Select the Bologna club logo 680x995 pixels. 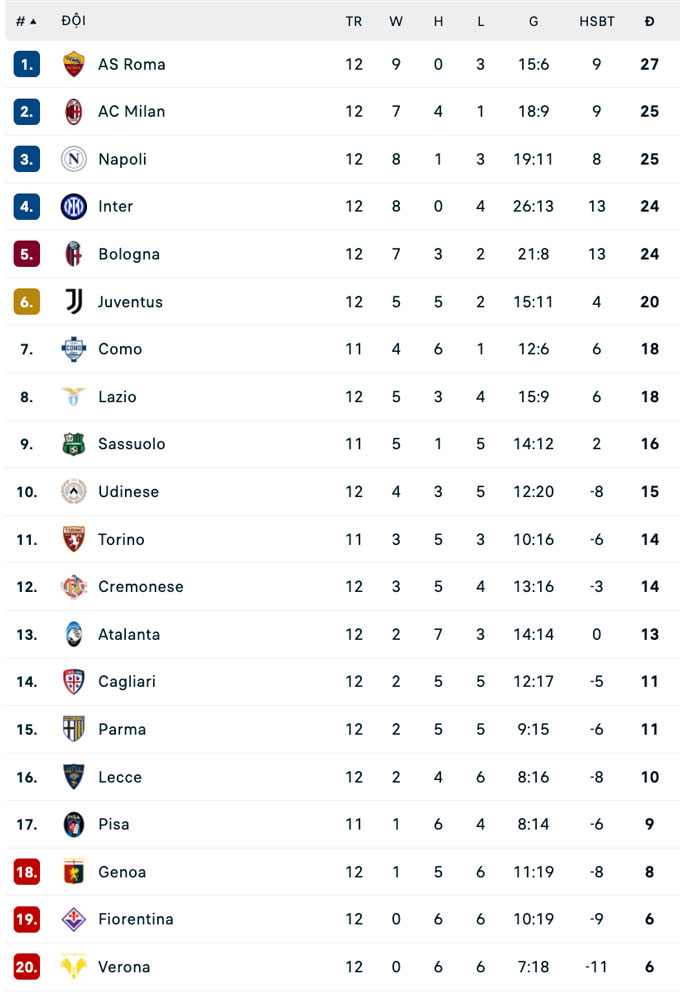pos(74,254)
